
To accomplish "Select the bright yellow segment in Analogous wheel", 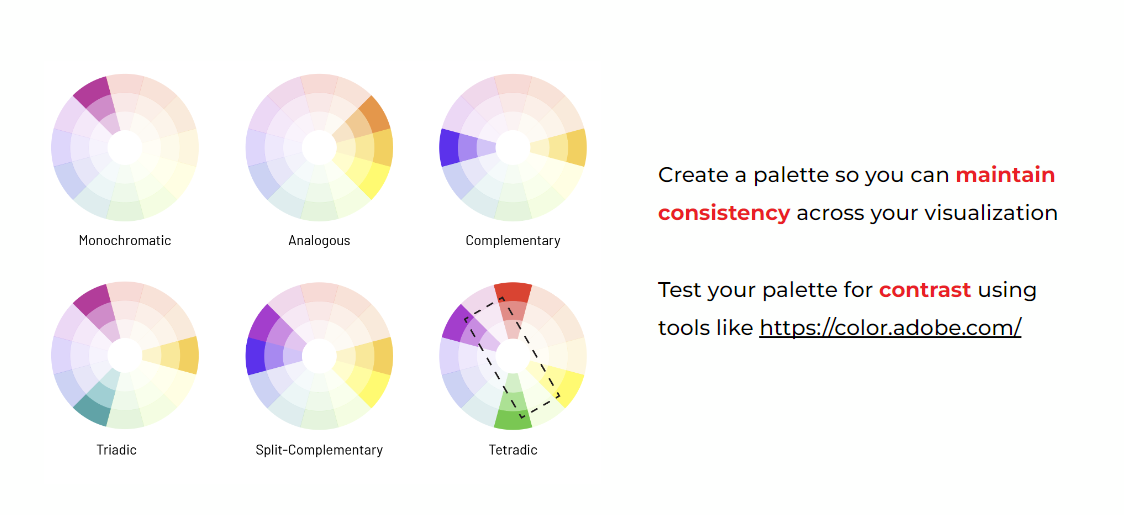I will coord(373,180).
